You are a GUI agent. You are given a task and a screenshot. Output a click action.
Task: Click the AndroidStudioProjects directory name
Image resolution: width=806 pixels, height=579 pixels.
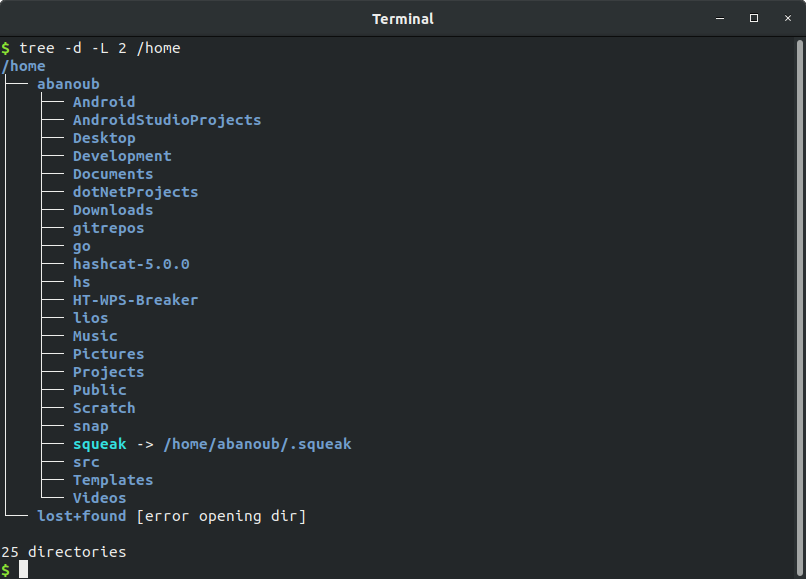pyautogui.click(x=166, y=120)
